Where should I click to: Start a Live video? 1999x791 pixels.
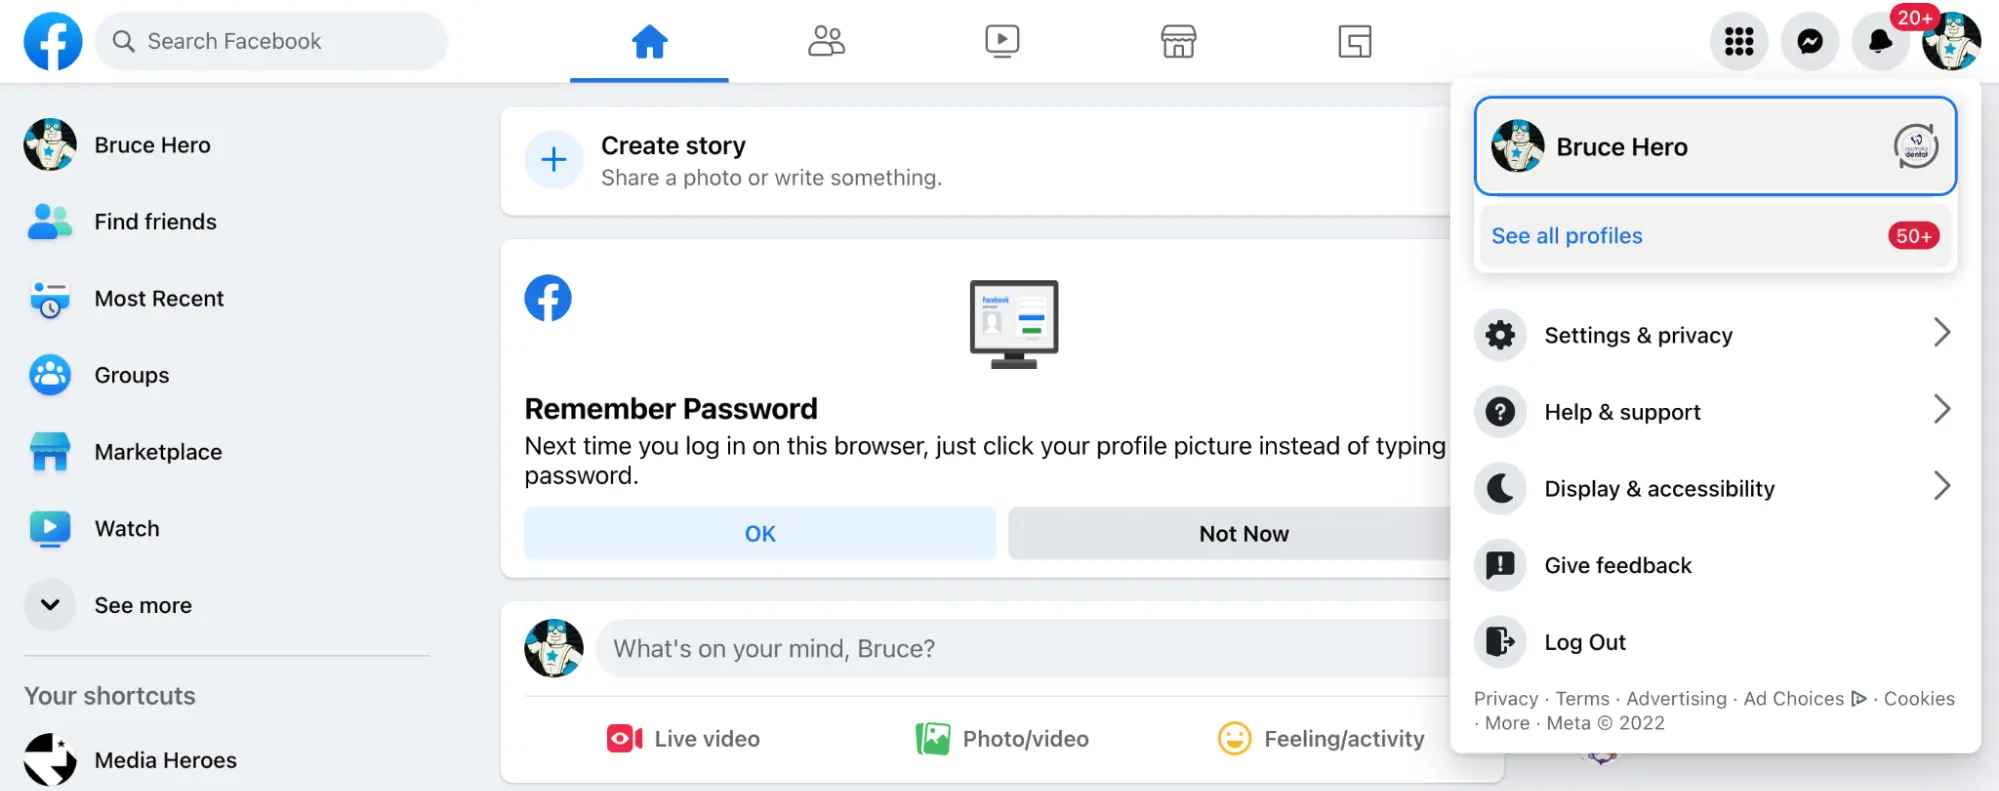pyautogui.click(x=684, y=739)
